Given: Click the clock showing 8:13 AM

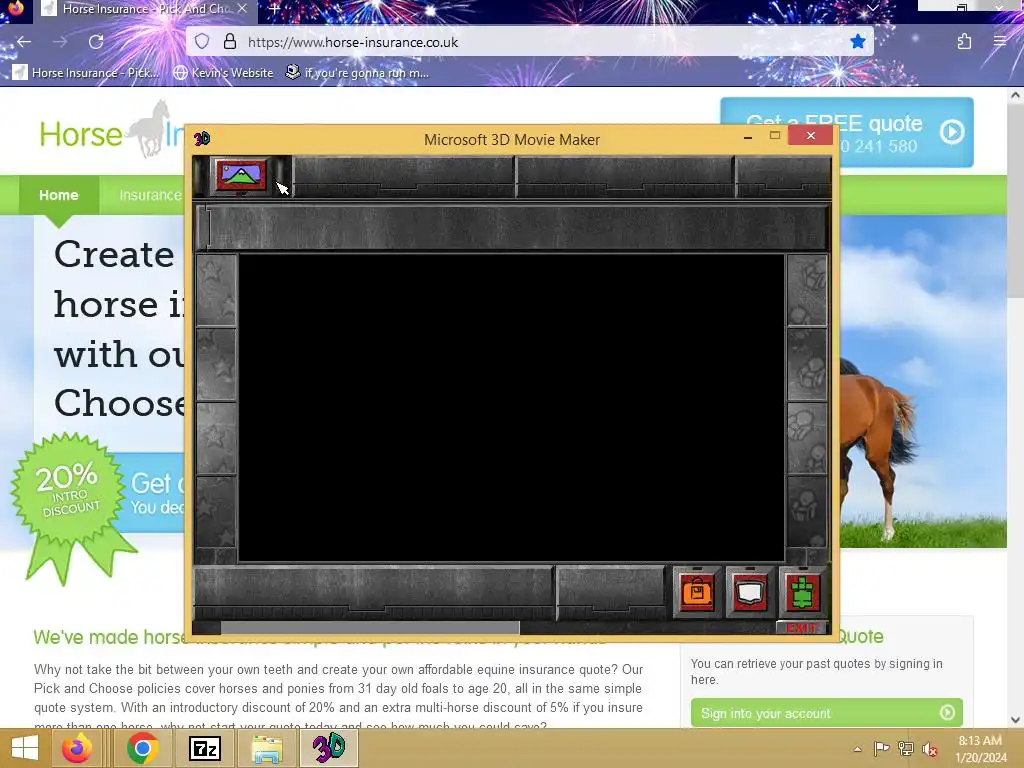Looking at the screenshot, I should coord(980,748).
